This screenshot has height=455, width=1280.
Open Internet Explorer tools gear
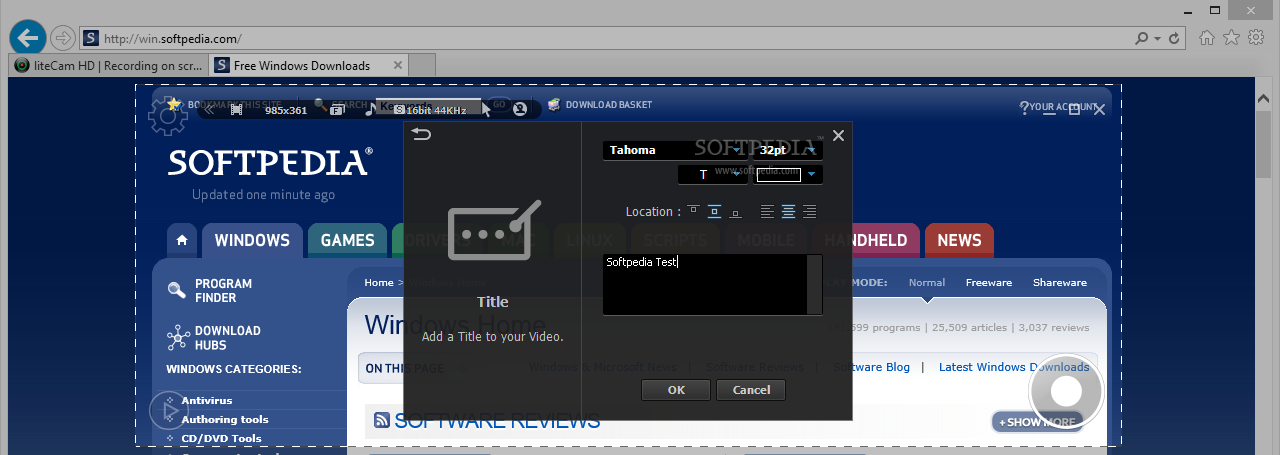pos(1256,37)
